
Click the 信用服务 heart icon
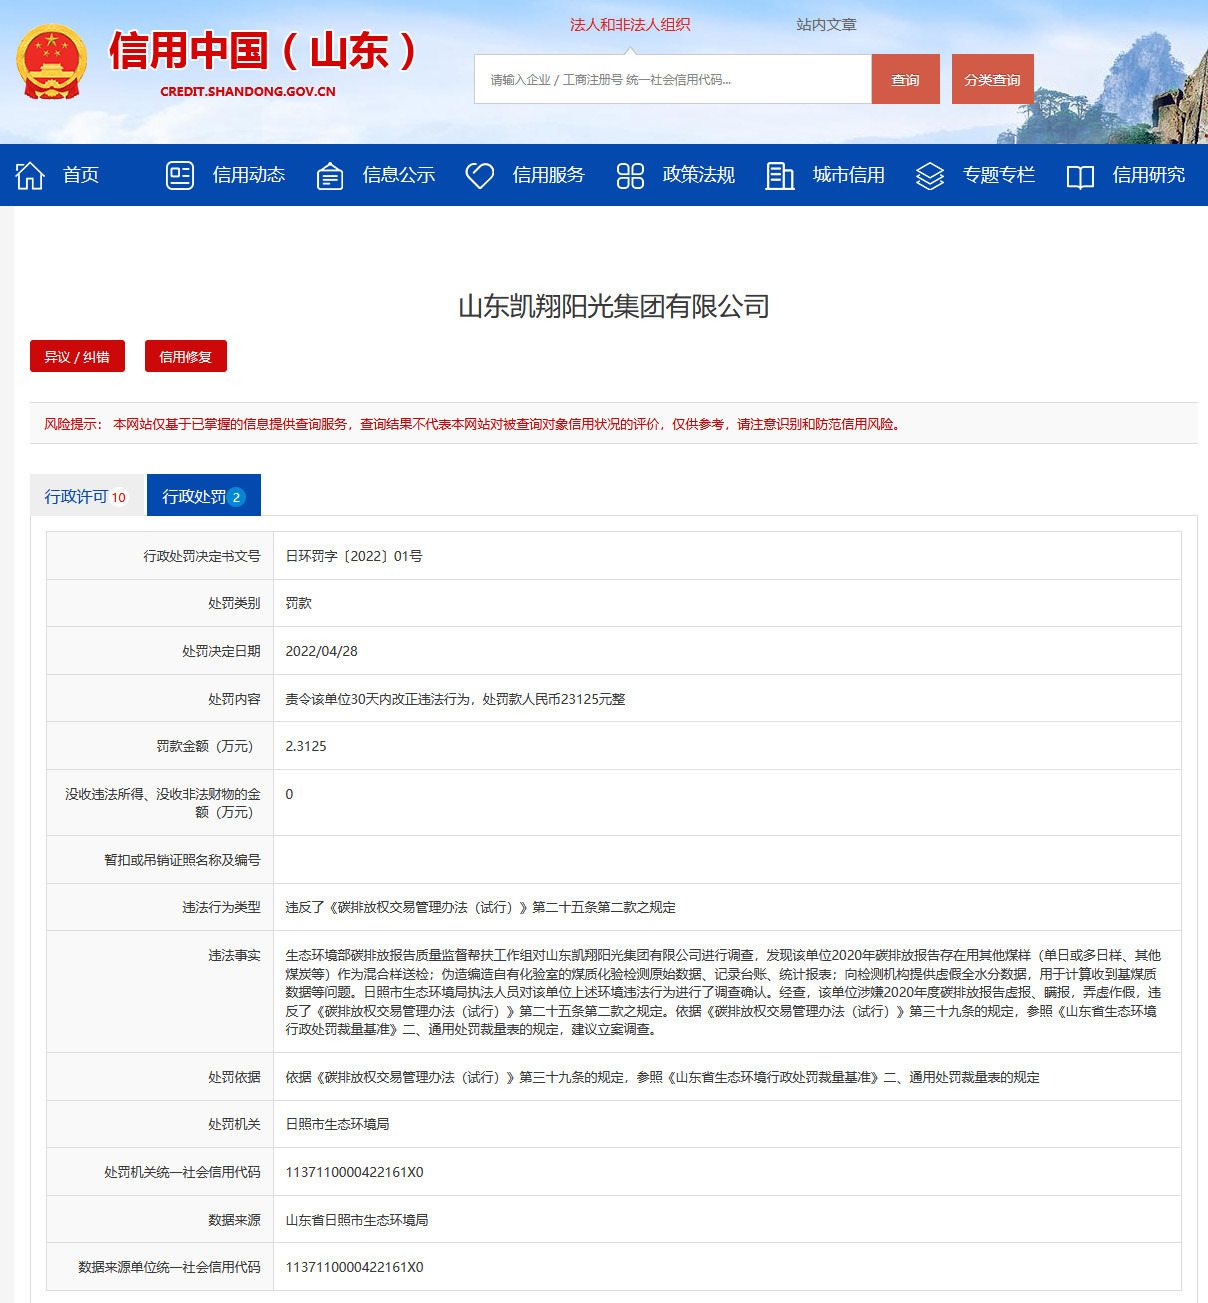click(480, 176)
